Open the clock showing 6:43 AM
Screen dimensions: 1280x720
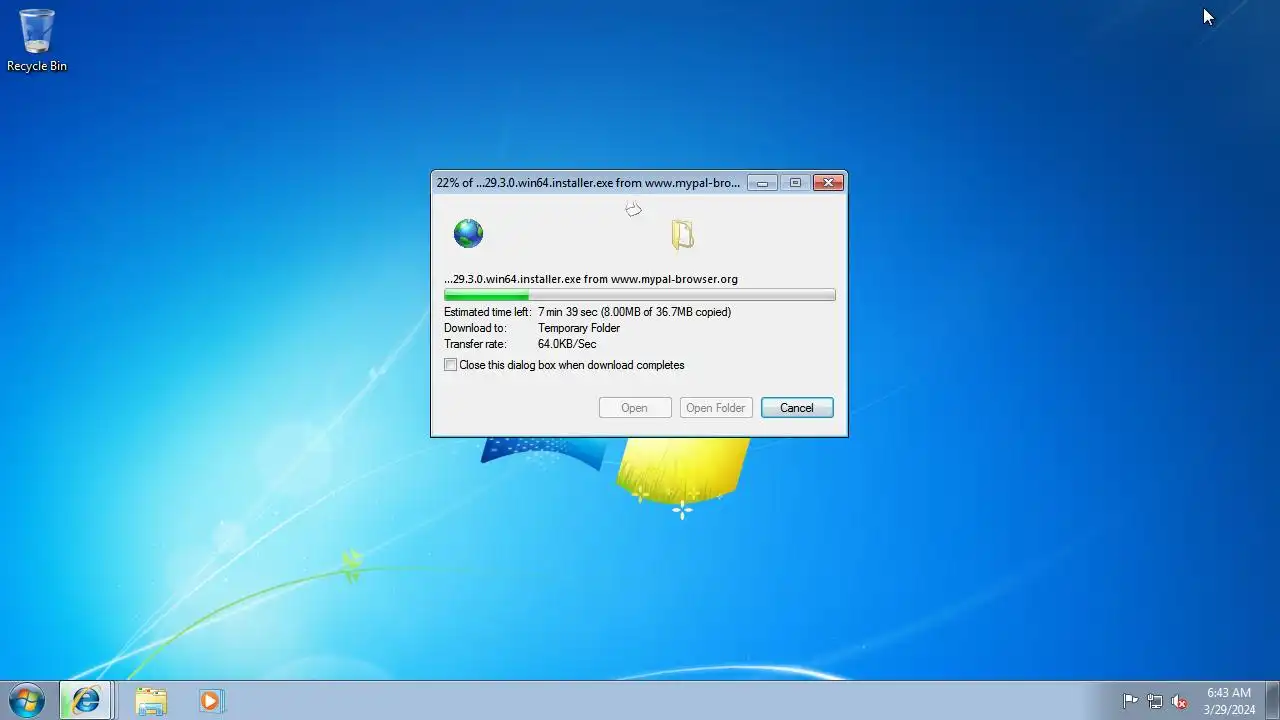pos(1229,693)
